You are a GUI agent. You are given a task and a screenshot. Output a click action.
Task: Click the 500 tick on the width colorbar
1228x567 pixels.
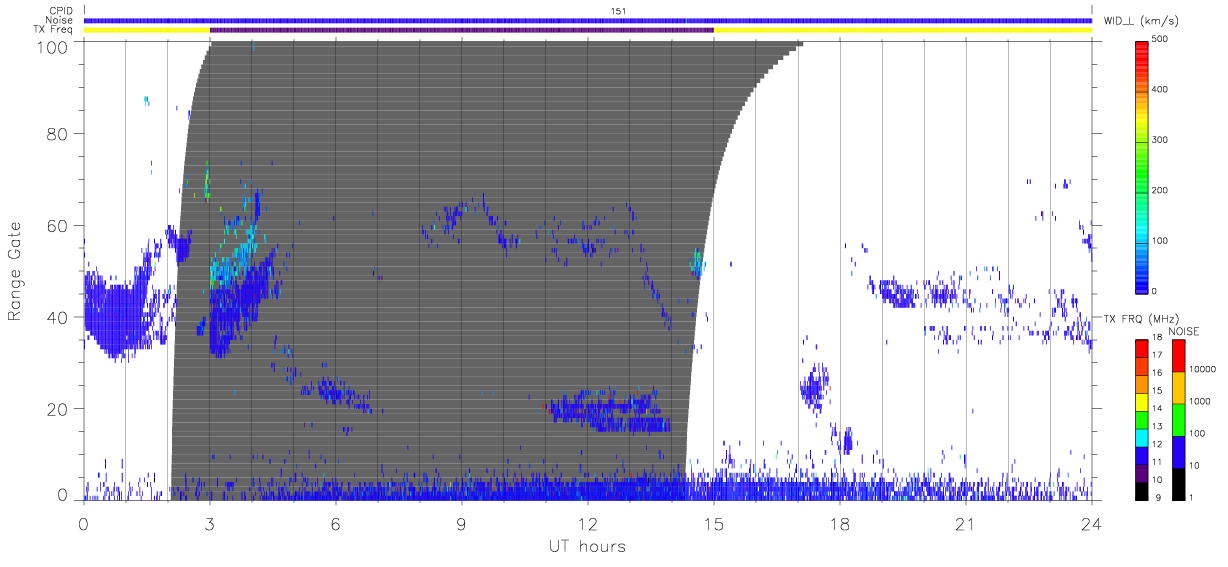pos(1159,39)
